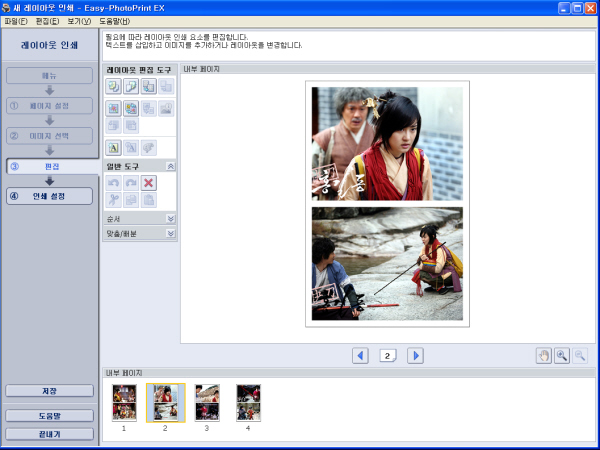The width and height of the screenshot is (600, 450).
Task: Select page 4 thumbnail
Action: click(x=248, y=403)
